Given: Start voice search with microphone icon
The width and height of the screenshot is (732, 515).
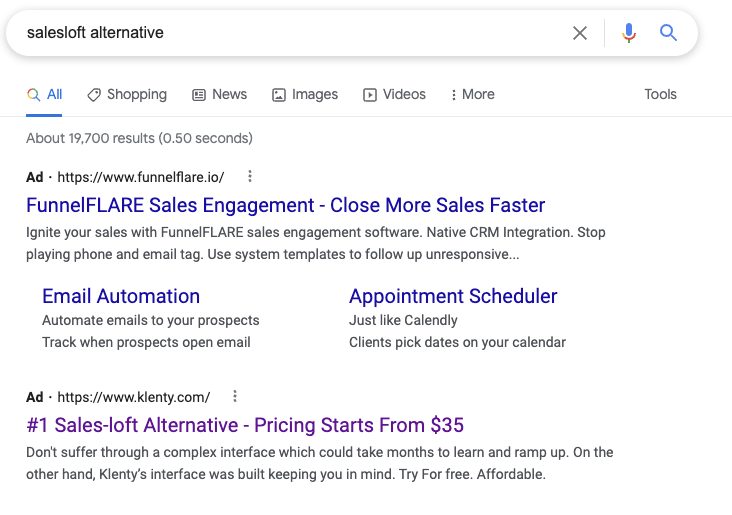Looking at the screenshot, I should pos(629,33).
